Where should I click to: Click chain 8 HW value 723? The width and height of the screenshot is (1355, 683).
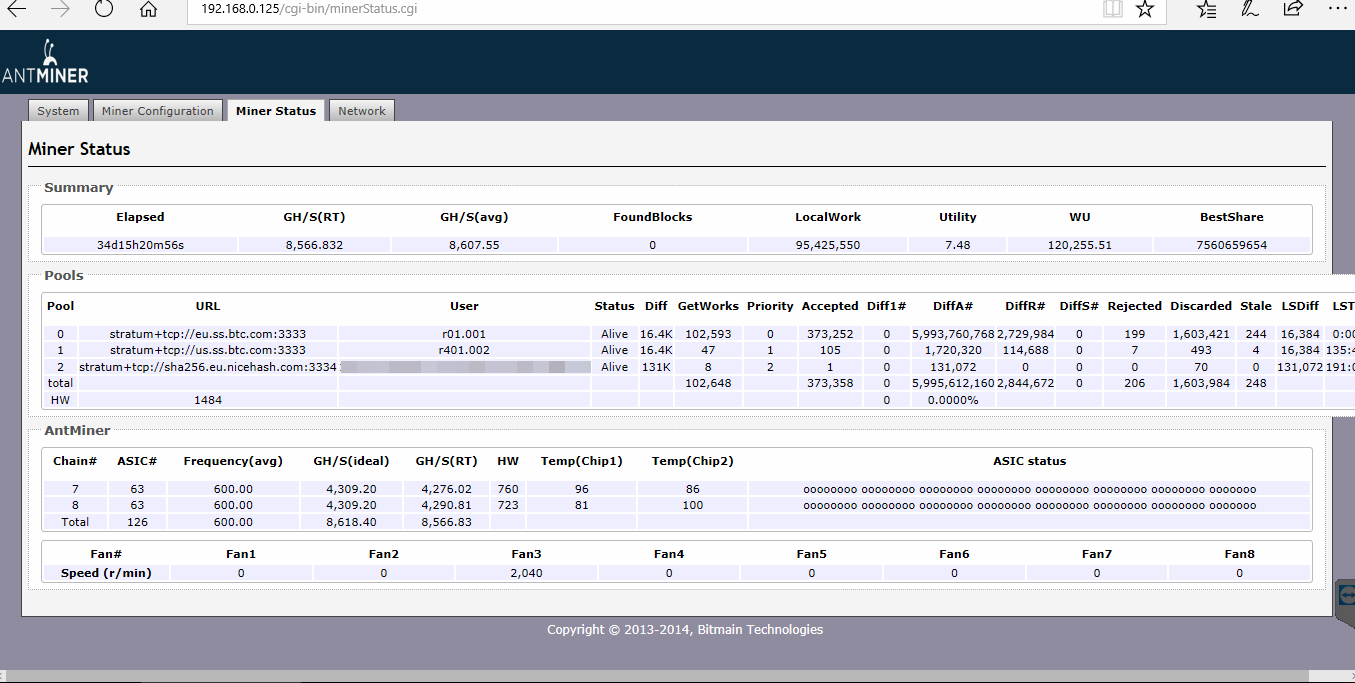508,505
